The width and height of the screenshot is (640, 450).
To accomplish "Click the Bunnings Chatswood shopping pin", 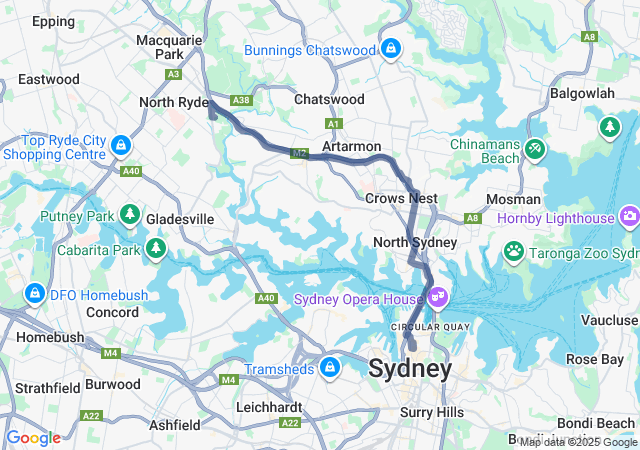I will tap(391, 49).
